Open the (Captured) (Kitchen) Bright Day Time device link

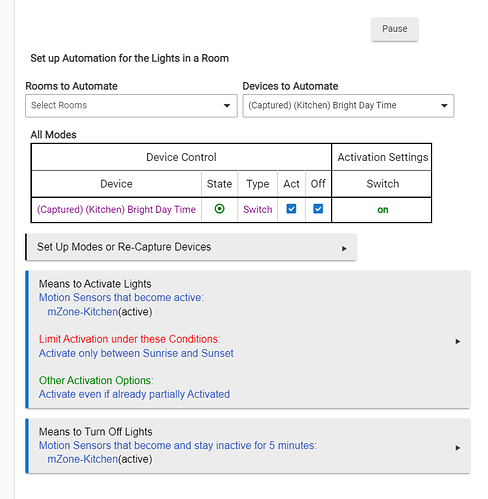pyautogui.click(x=116, y=209)
